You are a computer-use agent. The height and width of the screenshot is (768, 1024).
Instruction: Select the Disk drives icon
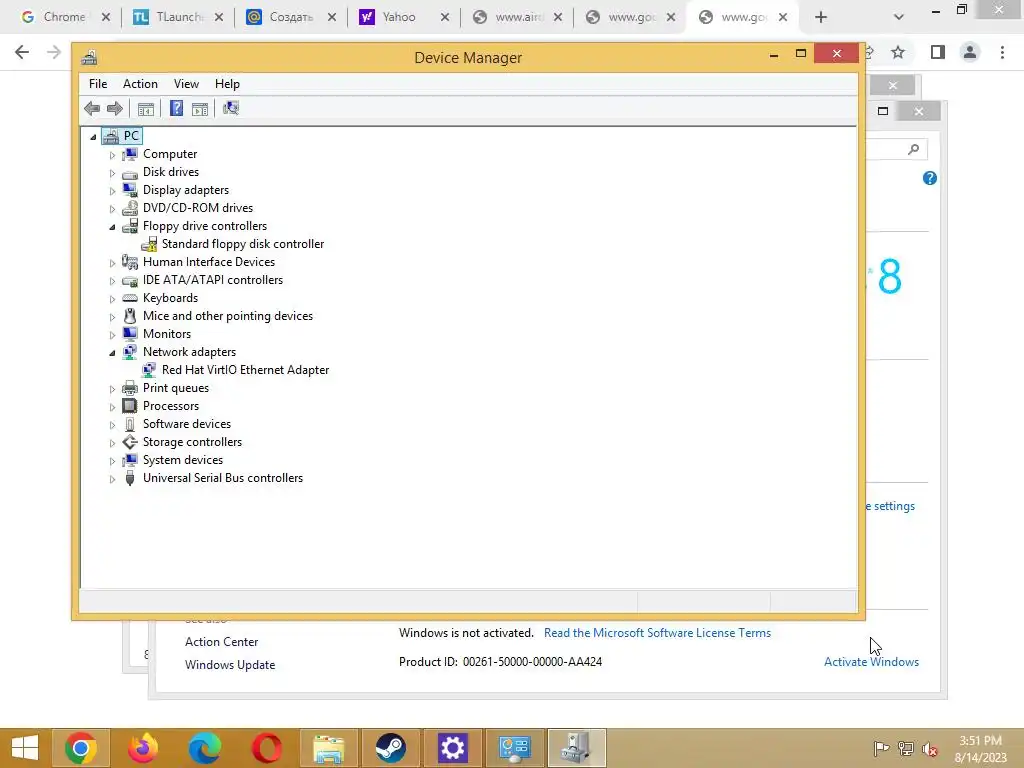(x=130, y=172)
